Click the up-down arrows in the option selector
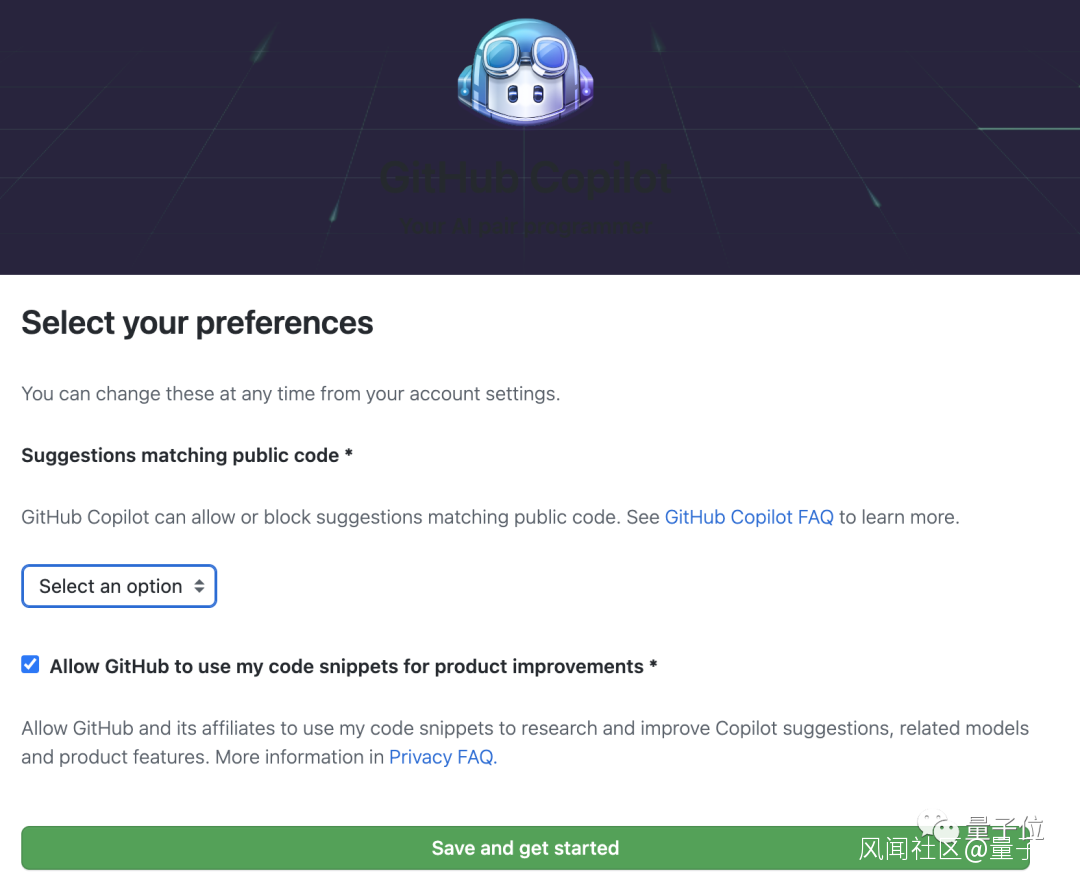Screen dimensions: 1080x876 click(x=199, y=587)
